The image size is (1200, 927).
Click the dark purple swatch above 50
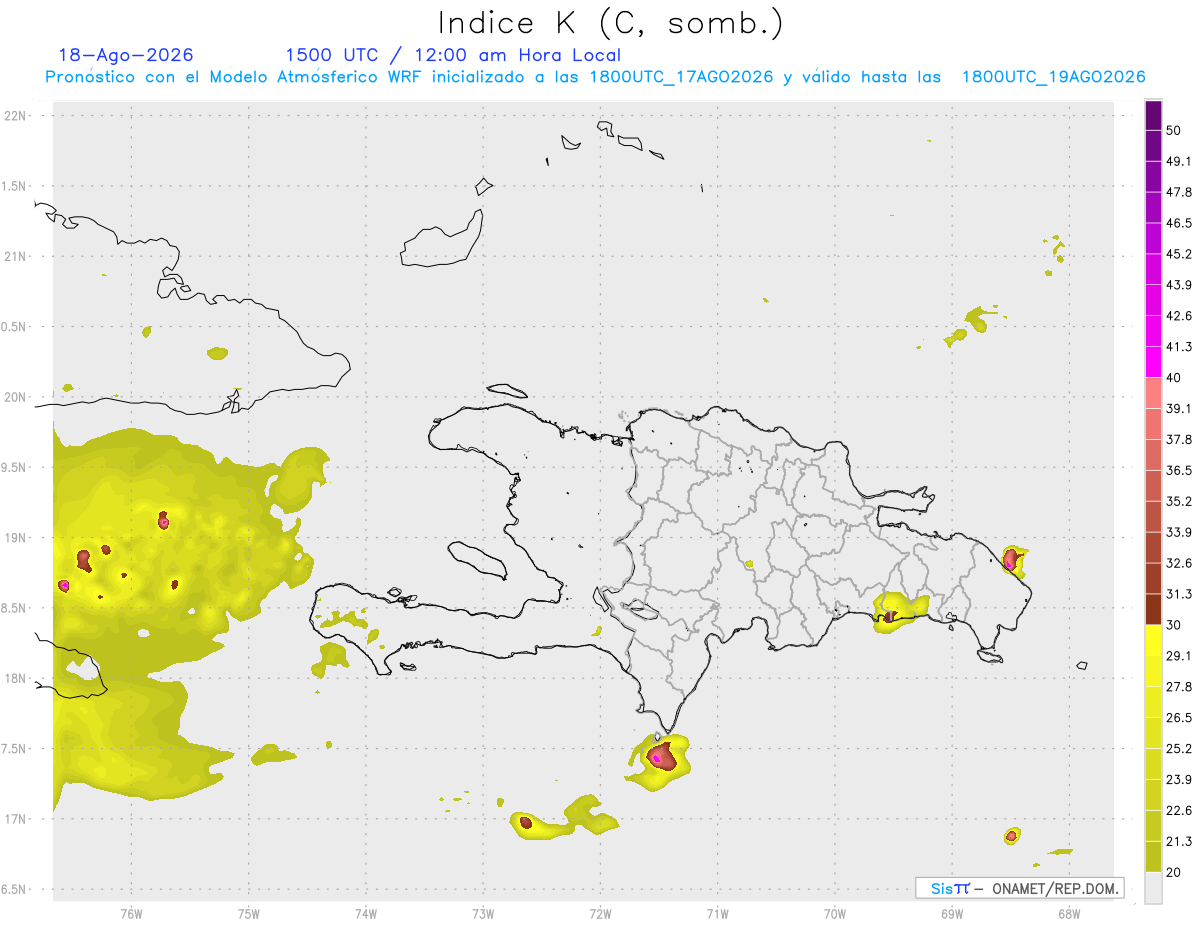point(1154,115)
